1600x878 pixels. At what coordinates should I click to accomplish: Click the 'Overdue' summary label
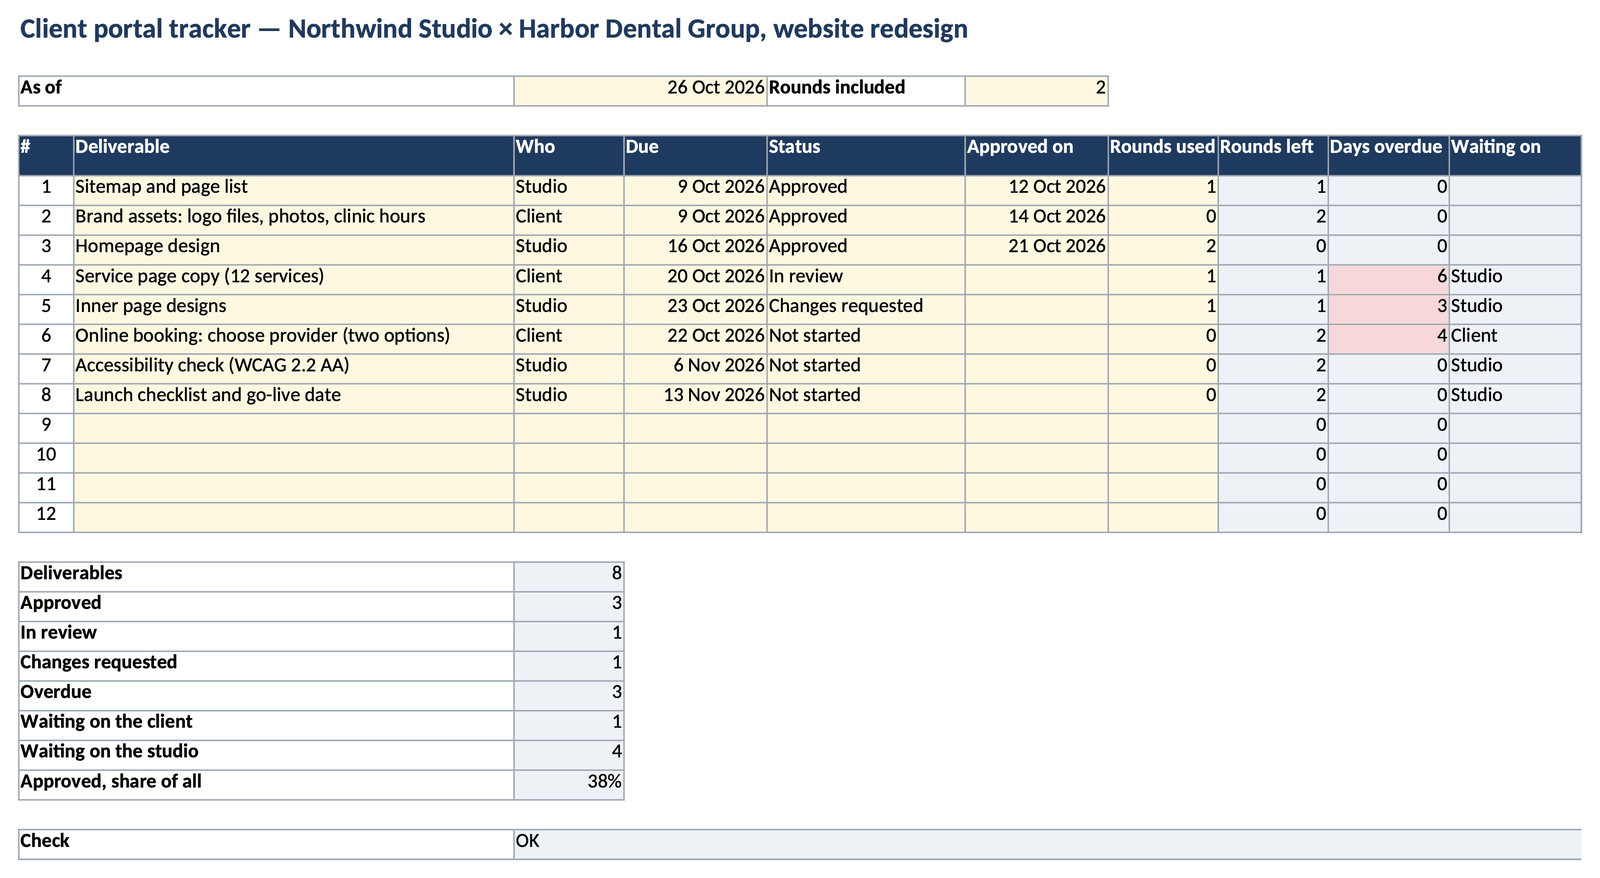click(266, 696)
